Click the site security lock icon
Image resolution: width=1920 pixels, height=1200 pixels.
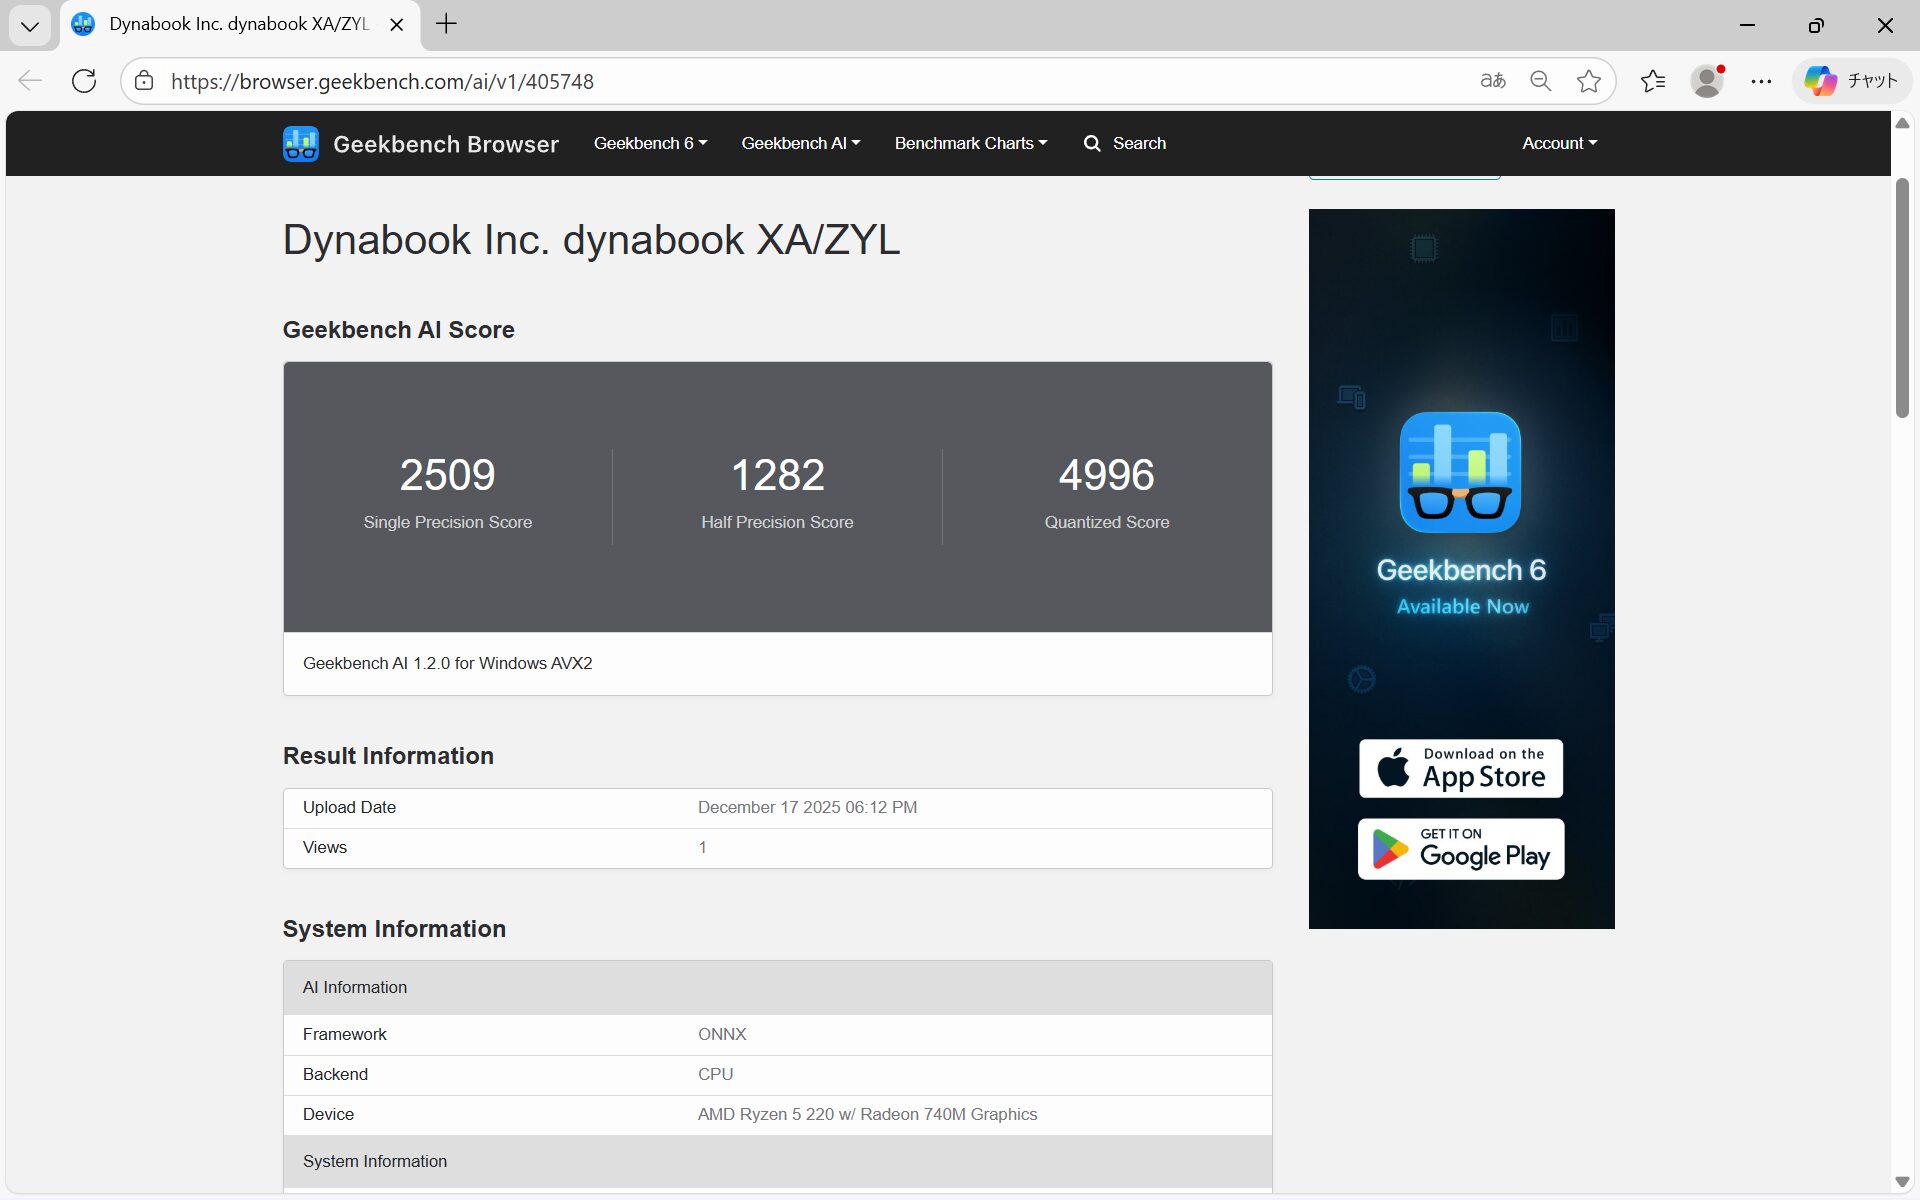coord(143,81)
